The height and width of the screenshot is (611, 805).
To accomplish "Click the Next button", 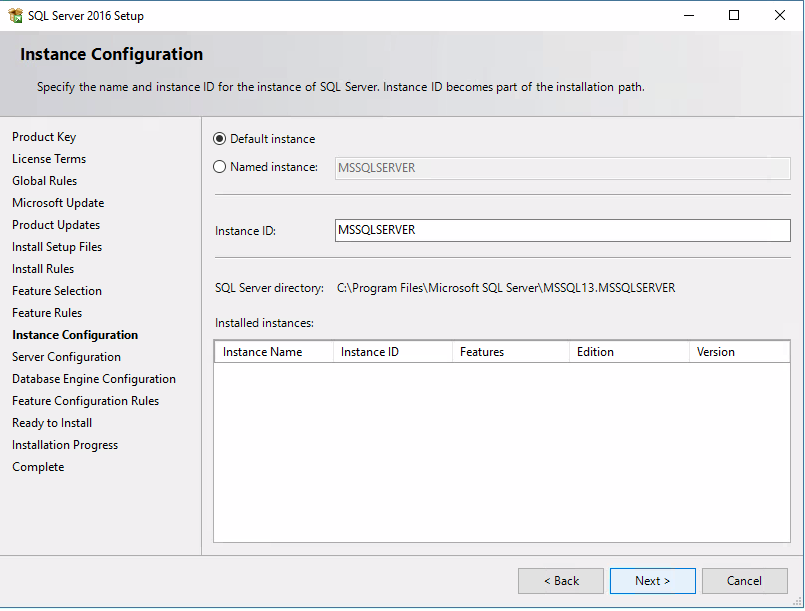I will [x=652, y=580].
